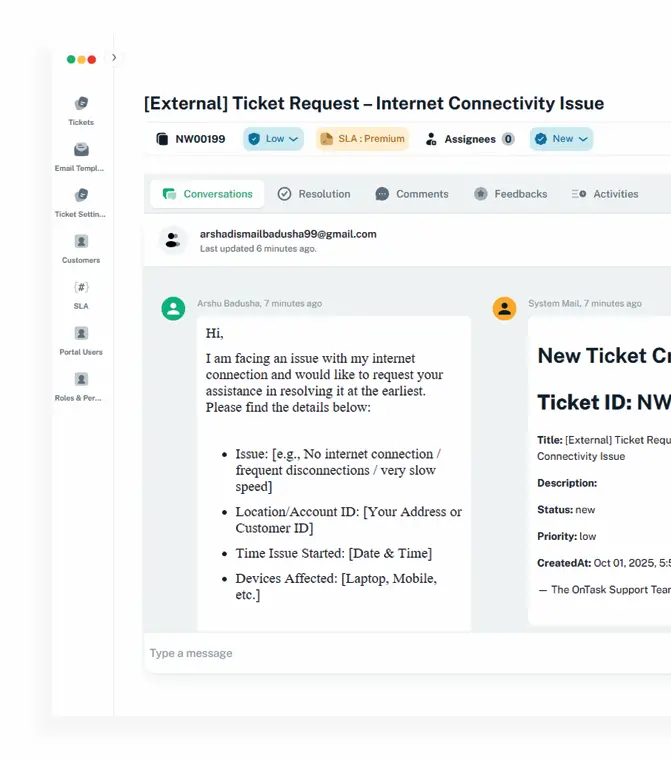Open Roles & Permissions sidebar icon
The image size is (671, 761).
(x=81, y=379)
